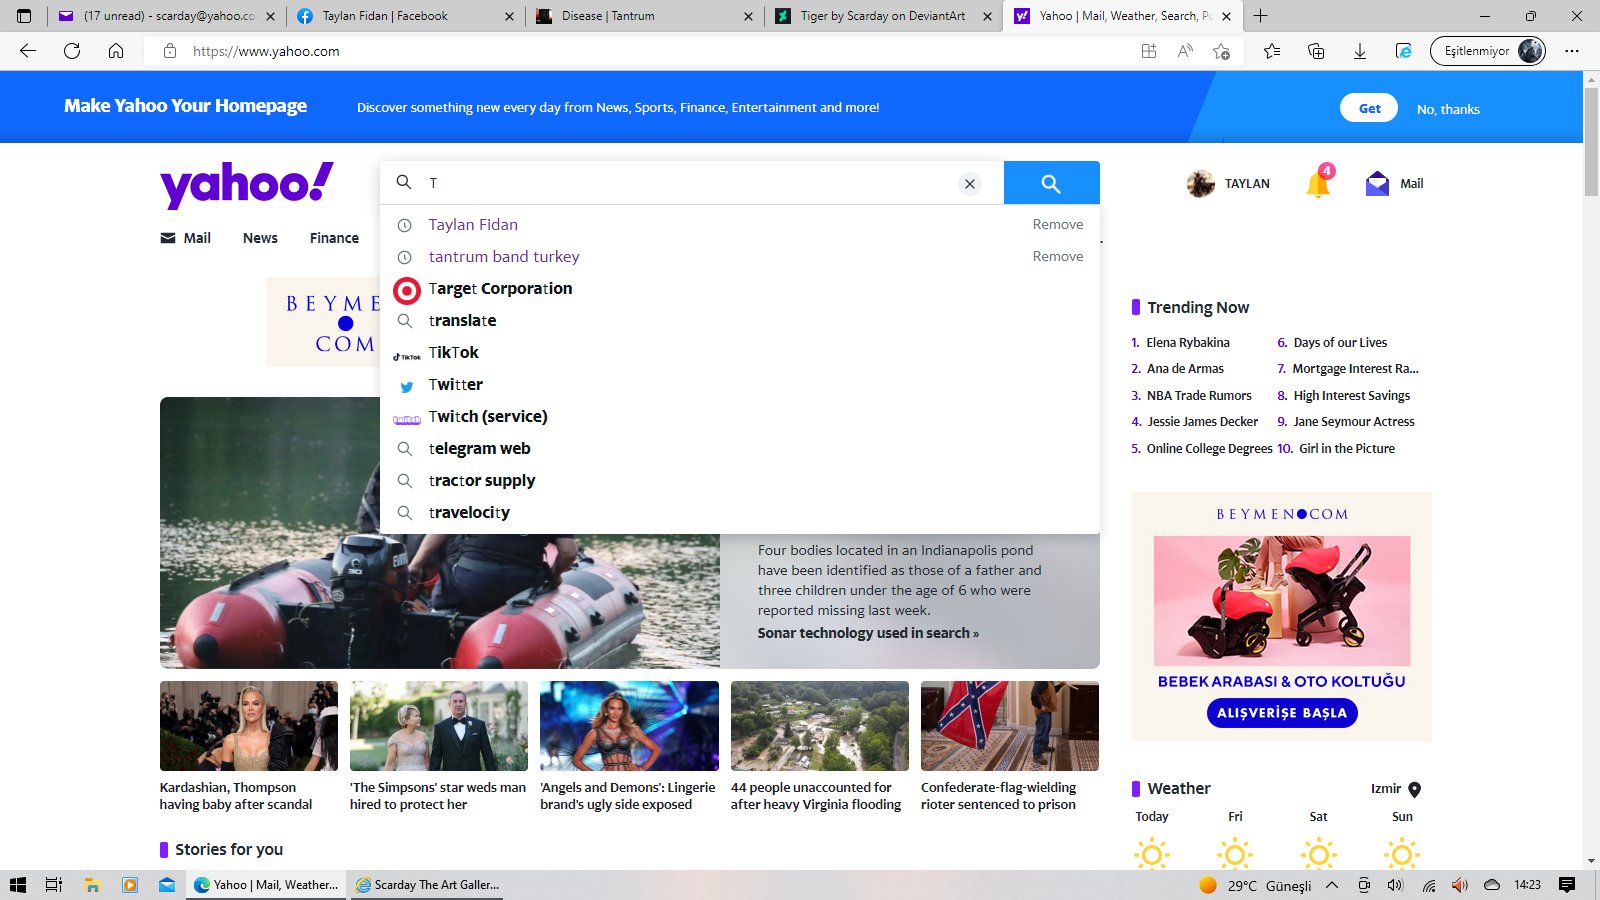The height and width of the screenshot is (900, 1600).
Task: Open a new browser tab
Action: [1260, 16]
